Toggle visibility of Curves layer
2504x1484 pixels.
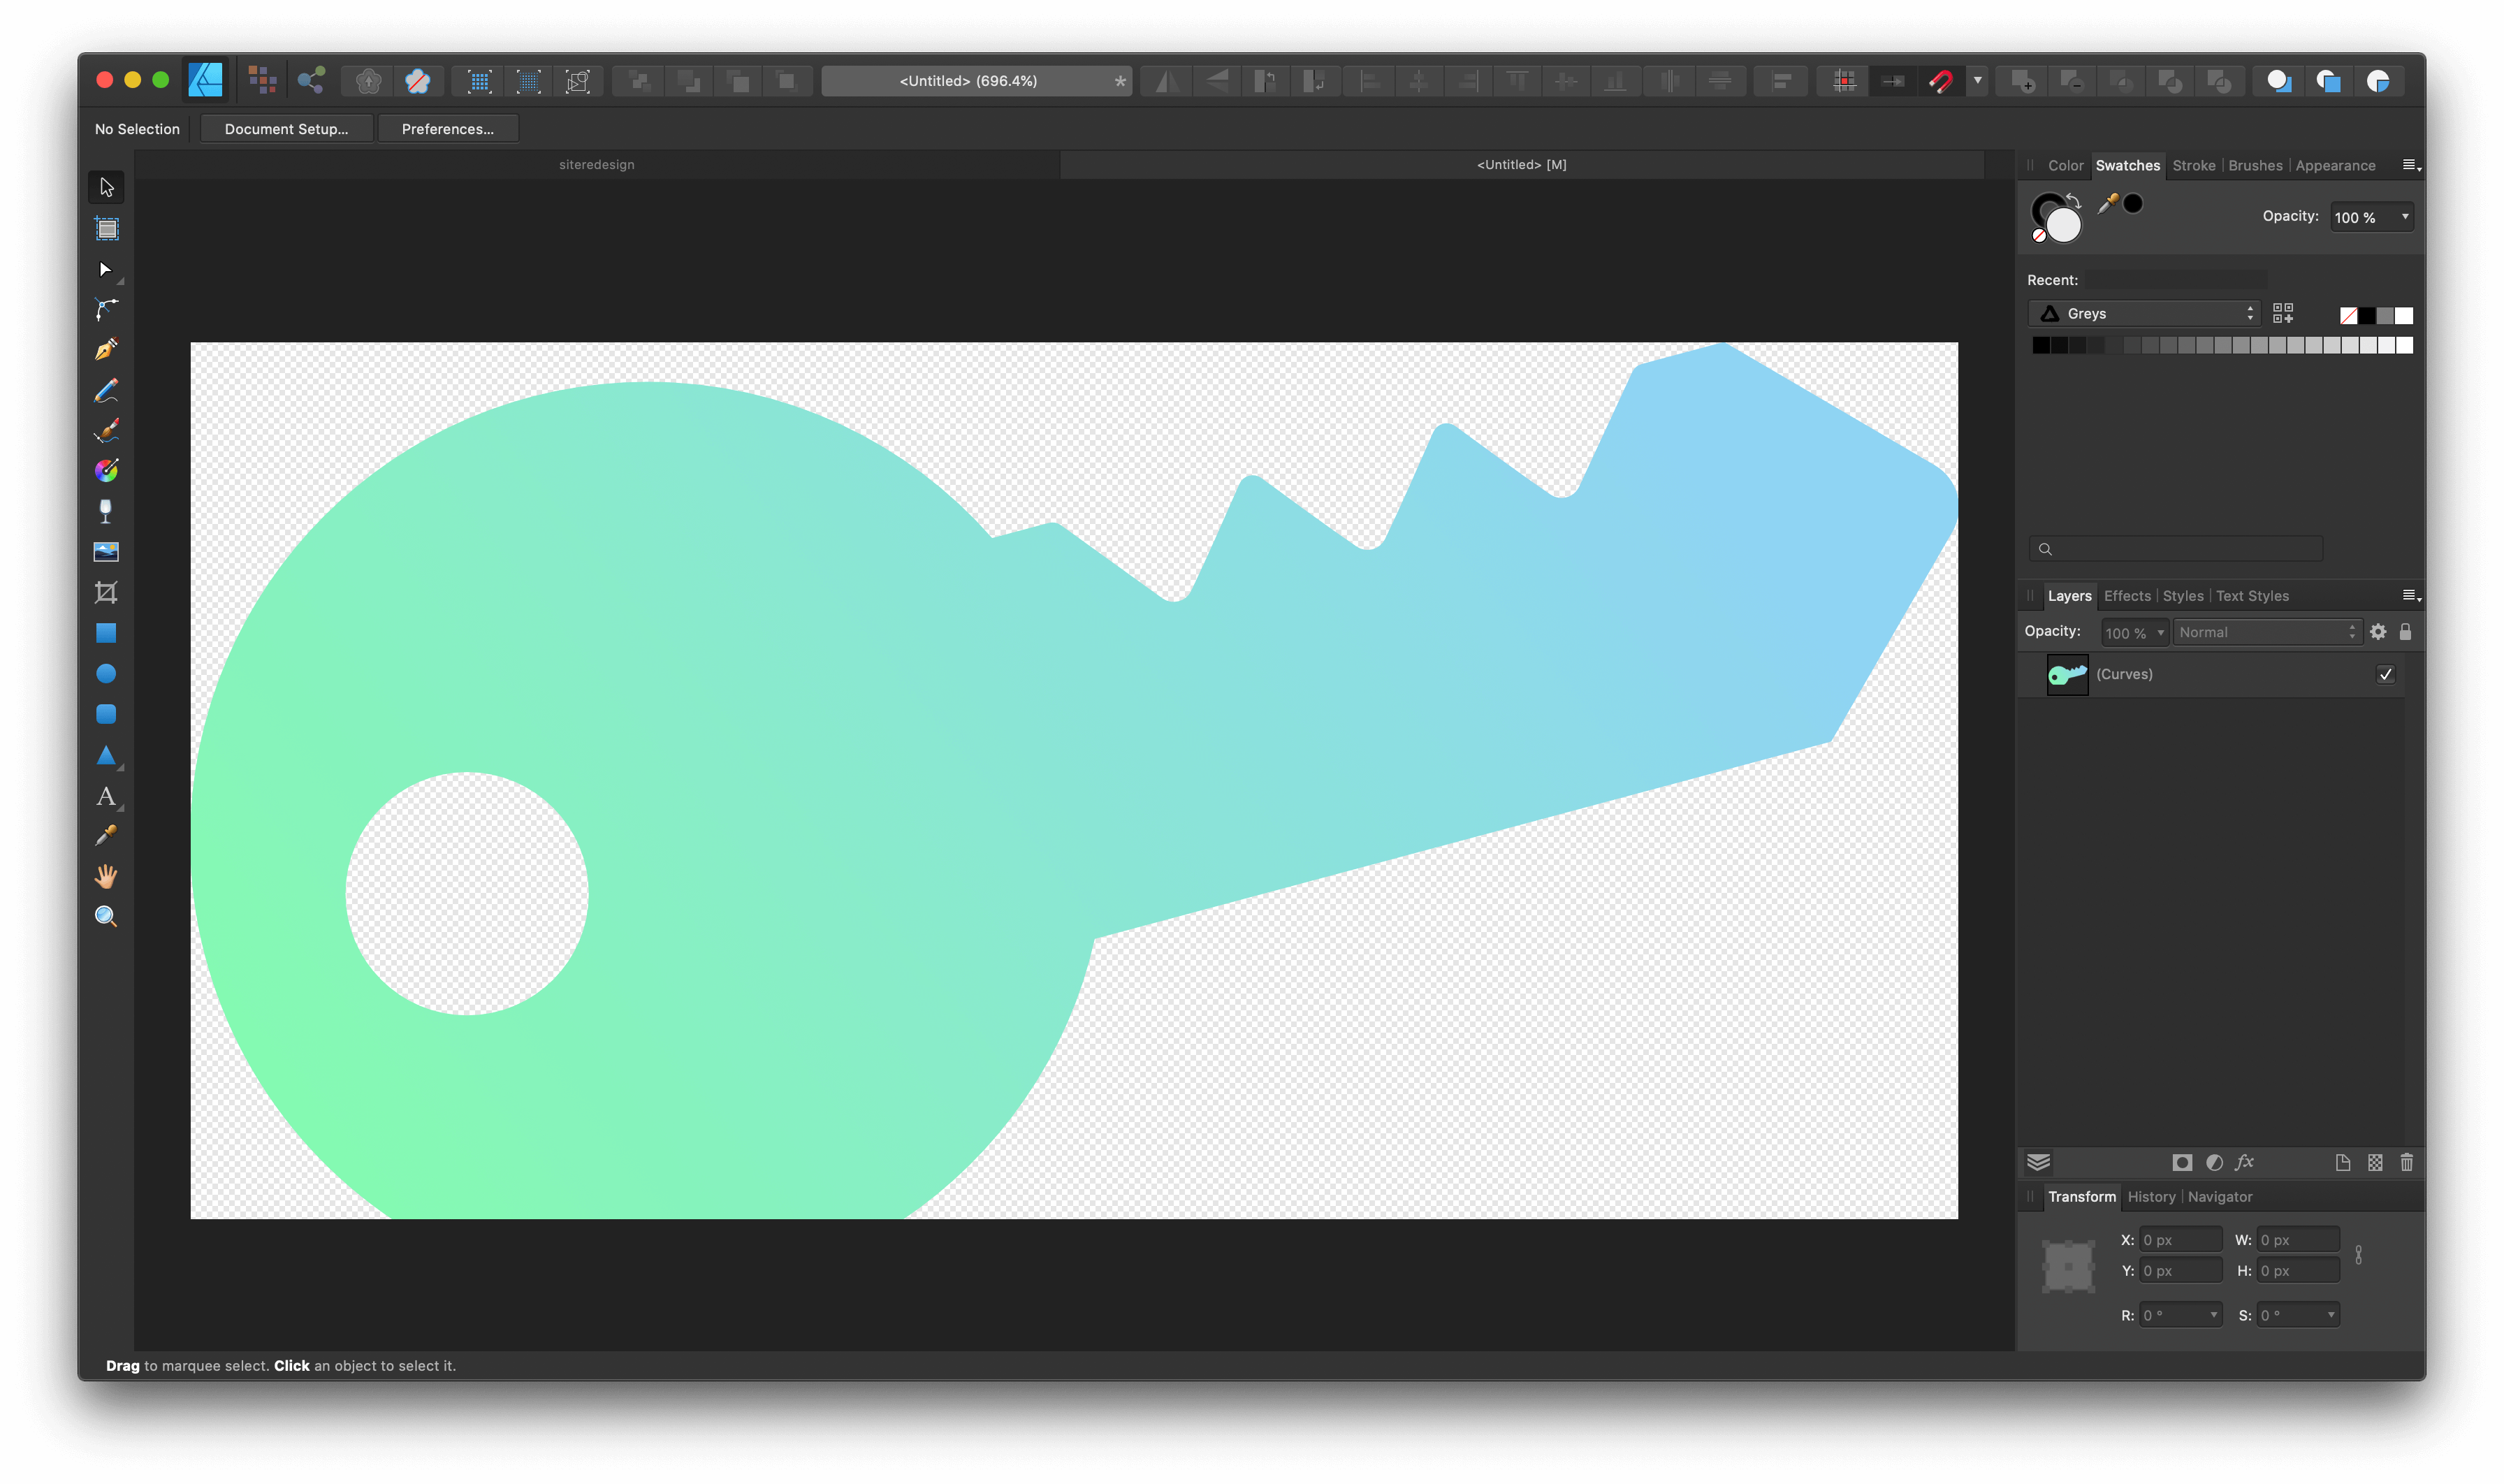click(2385, 674)
